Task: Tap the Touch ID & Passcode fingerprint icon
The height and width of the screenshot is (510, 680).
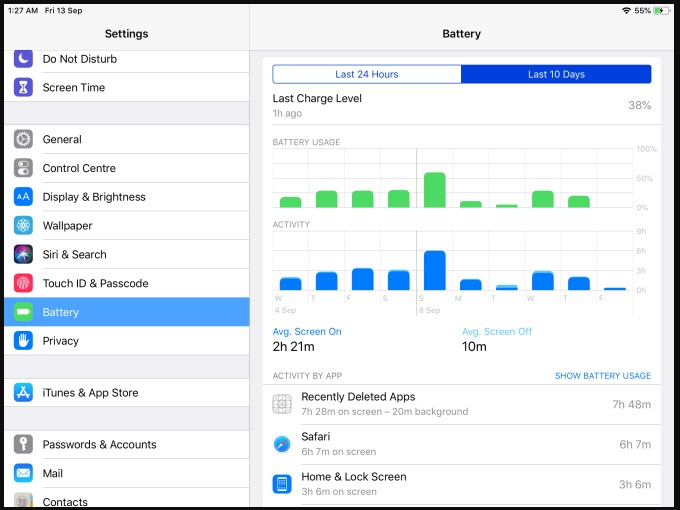Action: [24, 283]
